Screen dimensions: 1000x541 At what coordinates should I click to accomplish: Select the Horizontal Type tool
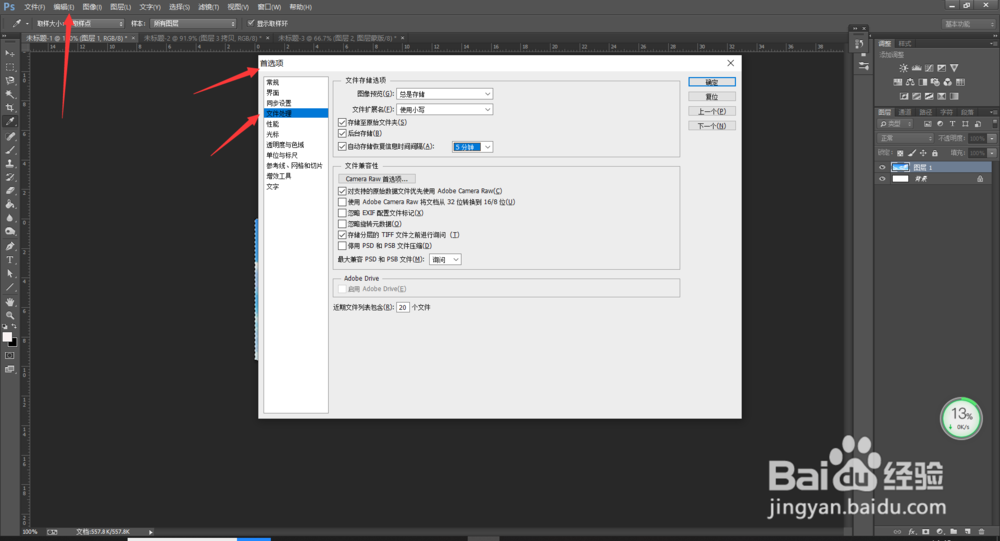click(10, 260)
